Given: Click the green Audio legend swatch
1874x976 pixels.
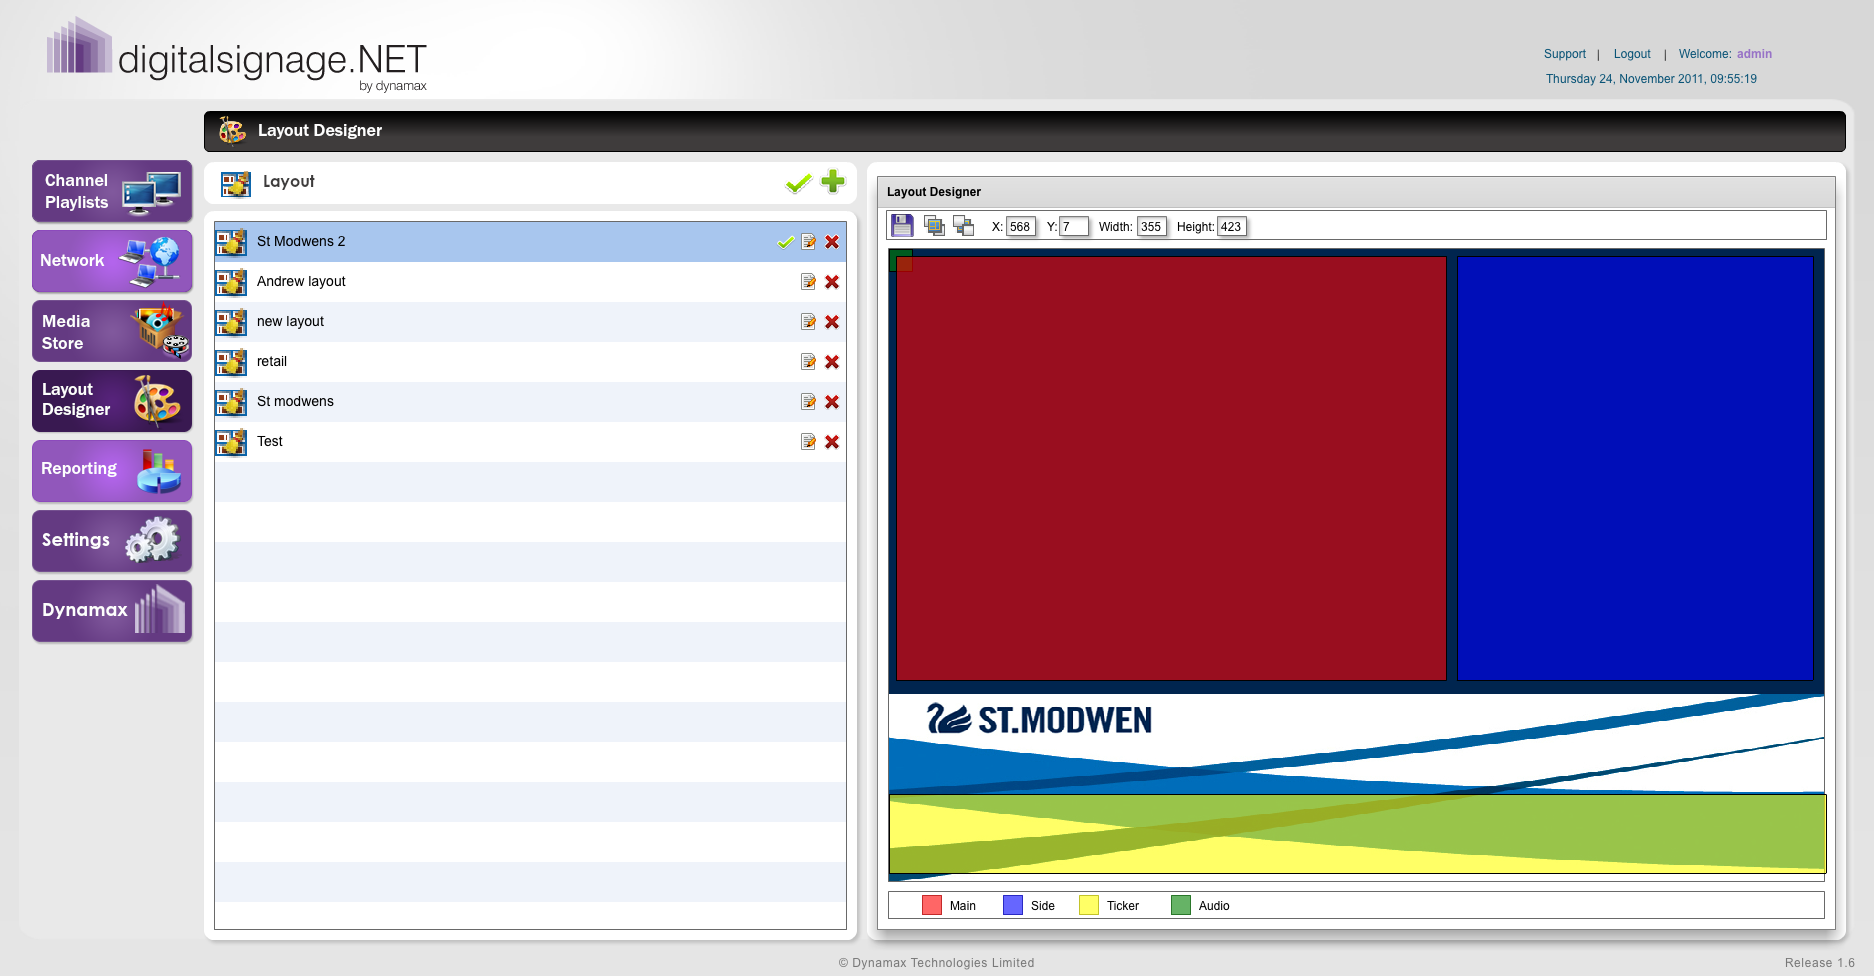Looking at the screenshot, I should pyautogui.click(x=1181, y=905).
